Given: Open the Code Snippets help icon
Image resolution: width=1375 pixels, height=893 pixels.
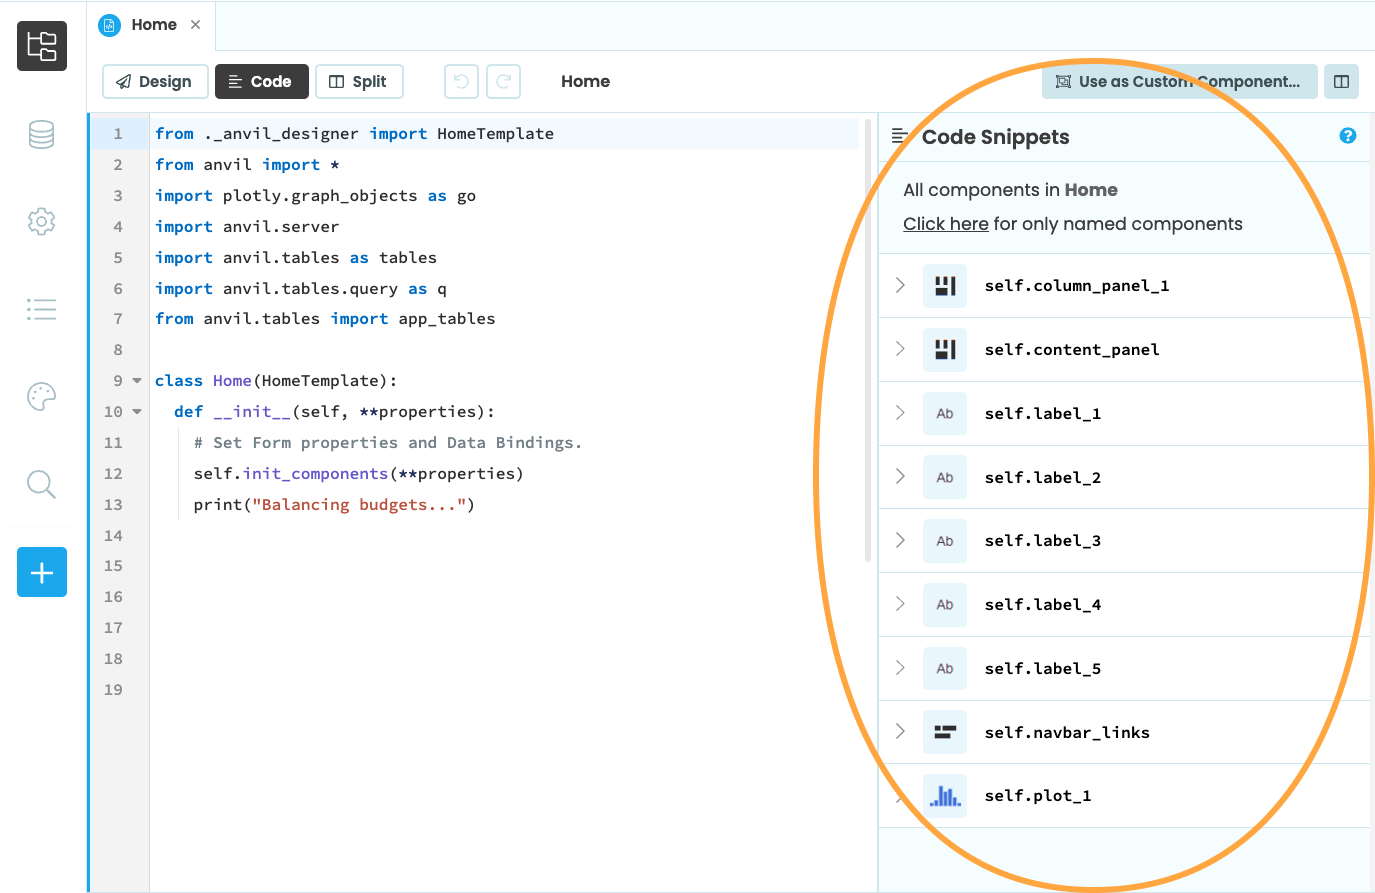Looking at the screenshot, I should (1347, 136).
